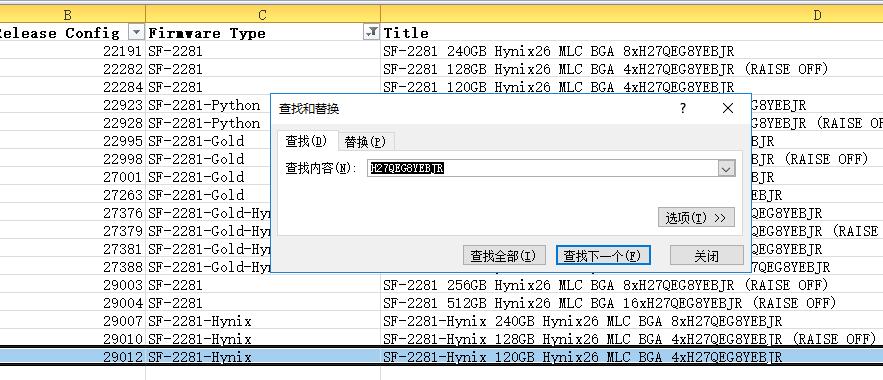Select title 'SF-2281 240GB Hynix26 MLC BGA 8xH27QEG8YEBJR'
The width and height of the screenshot is (883, 380).
(x=632, y=51)
